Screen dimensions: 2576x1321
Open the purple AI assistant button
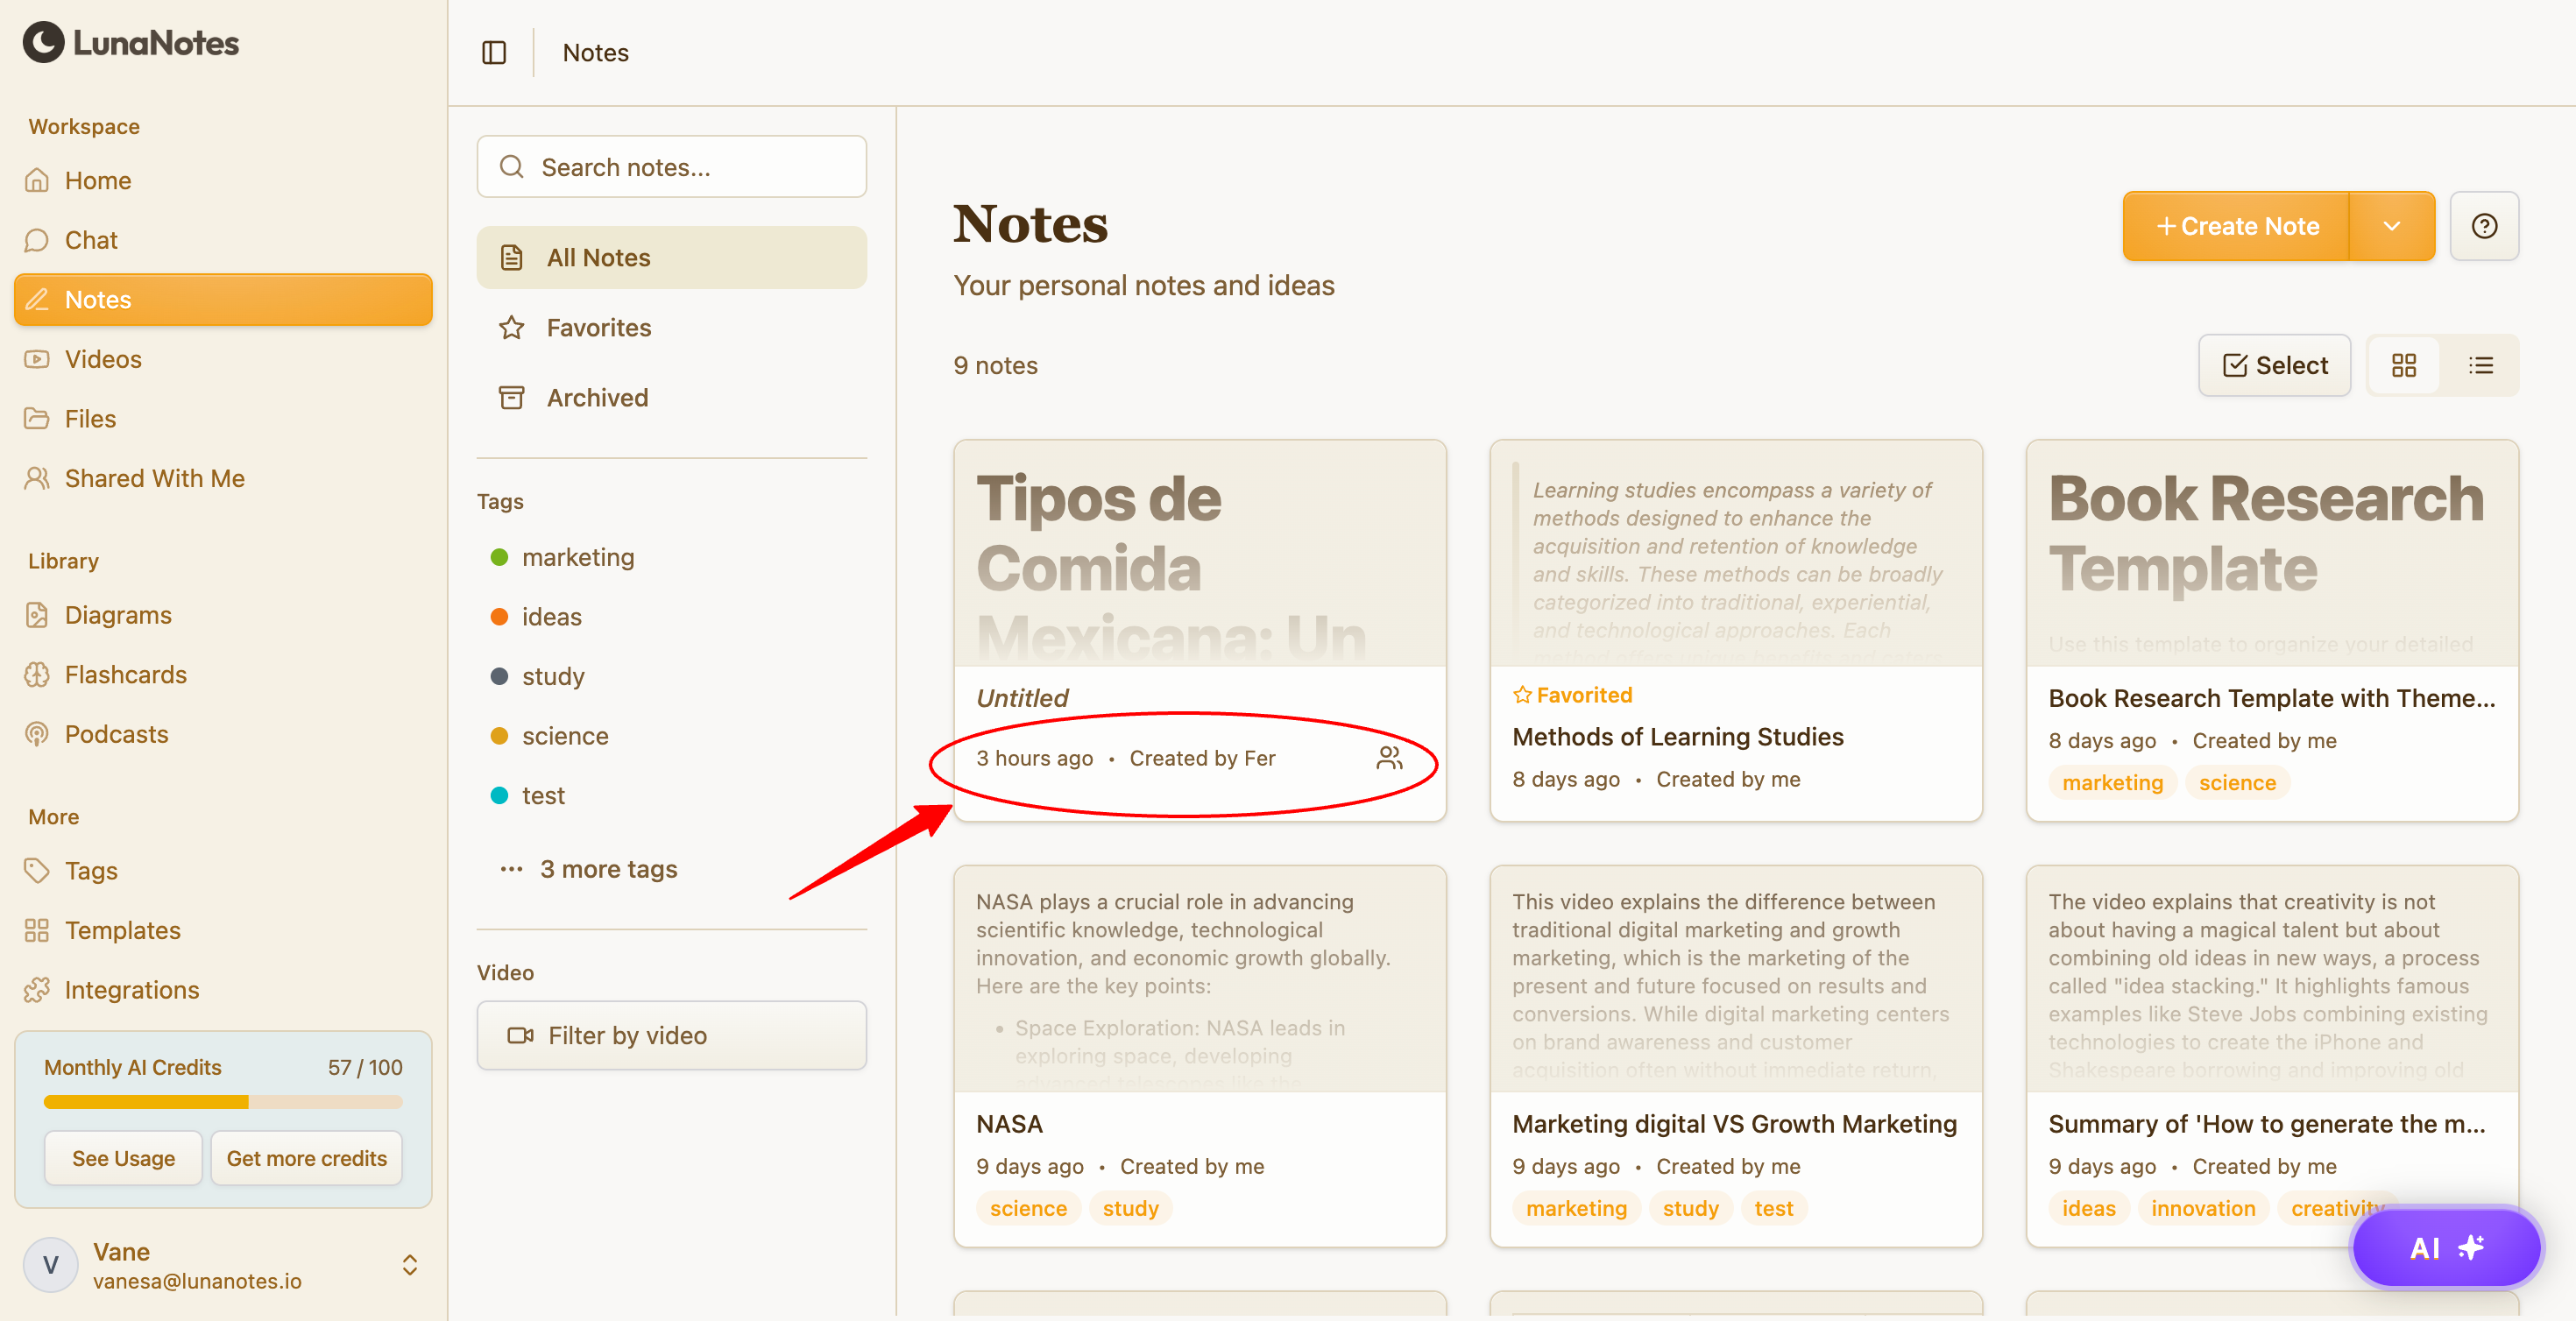[x=2446, y=1247]
